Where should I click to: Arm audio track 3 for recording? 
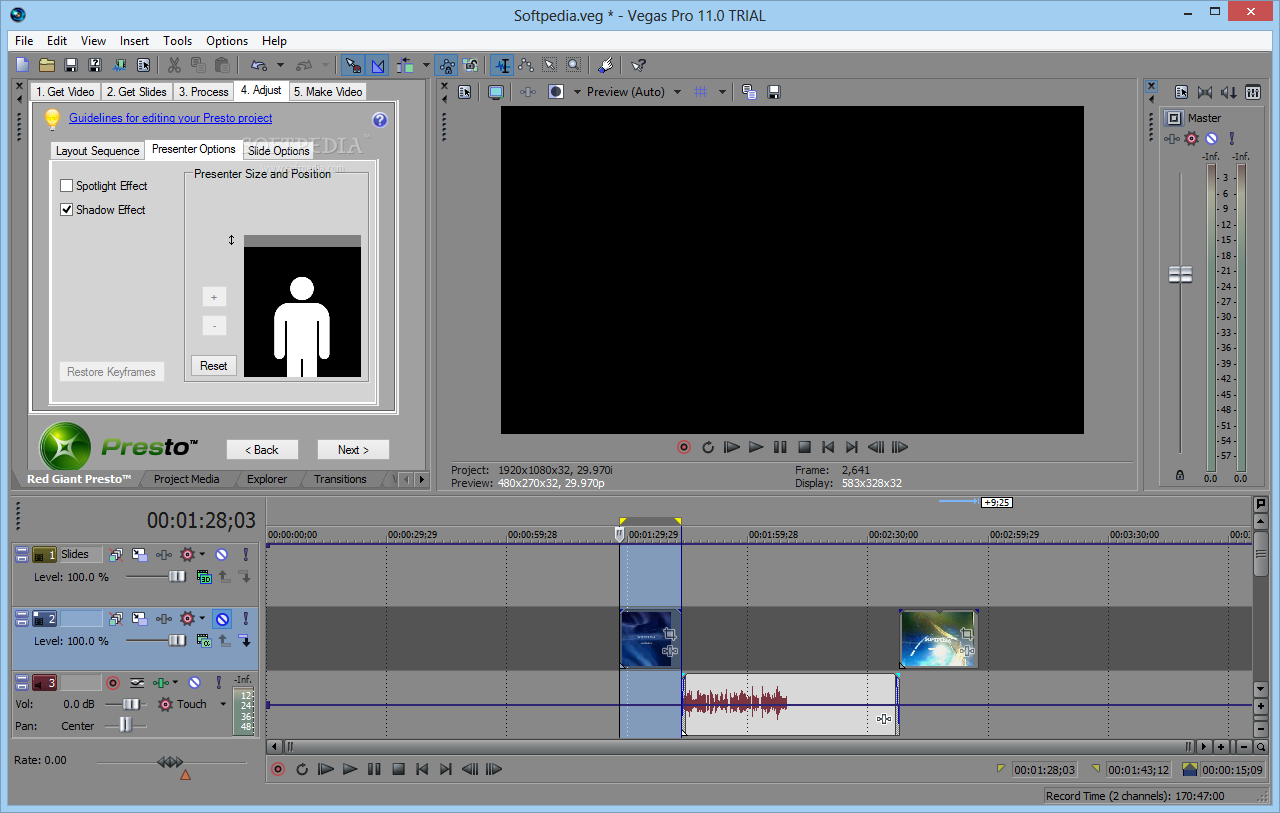[113, 683]
